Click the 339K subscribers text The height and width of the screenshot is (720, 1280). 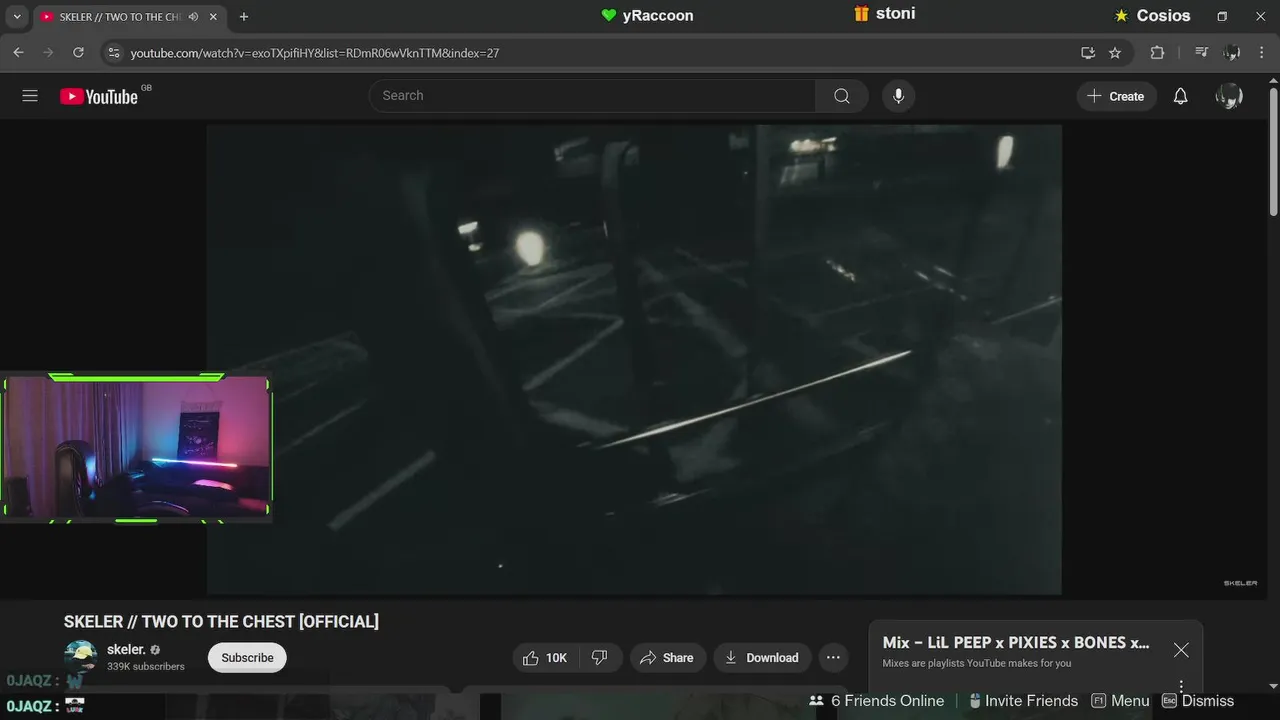146,667
